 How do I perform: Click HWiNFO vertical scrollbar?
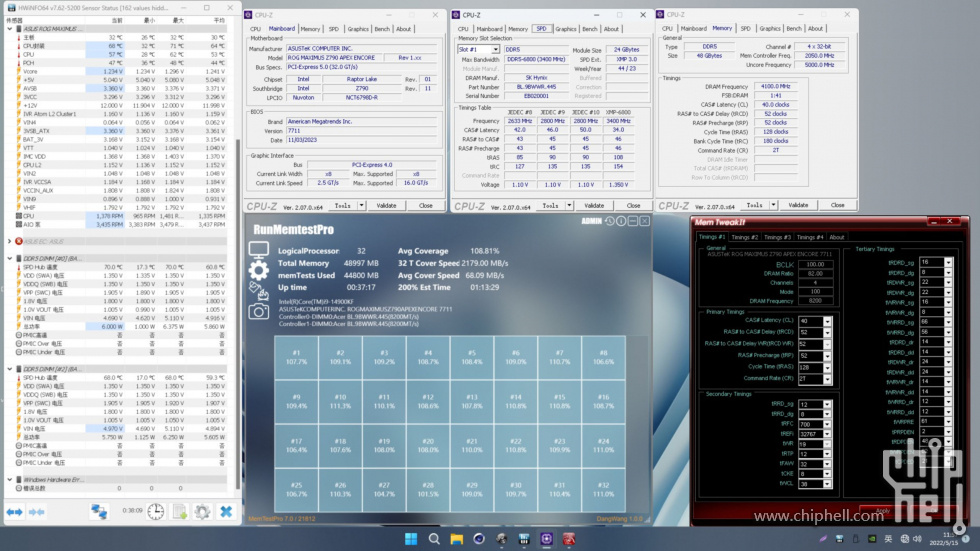[x=238, y=312]
